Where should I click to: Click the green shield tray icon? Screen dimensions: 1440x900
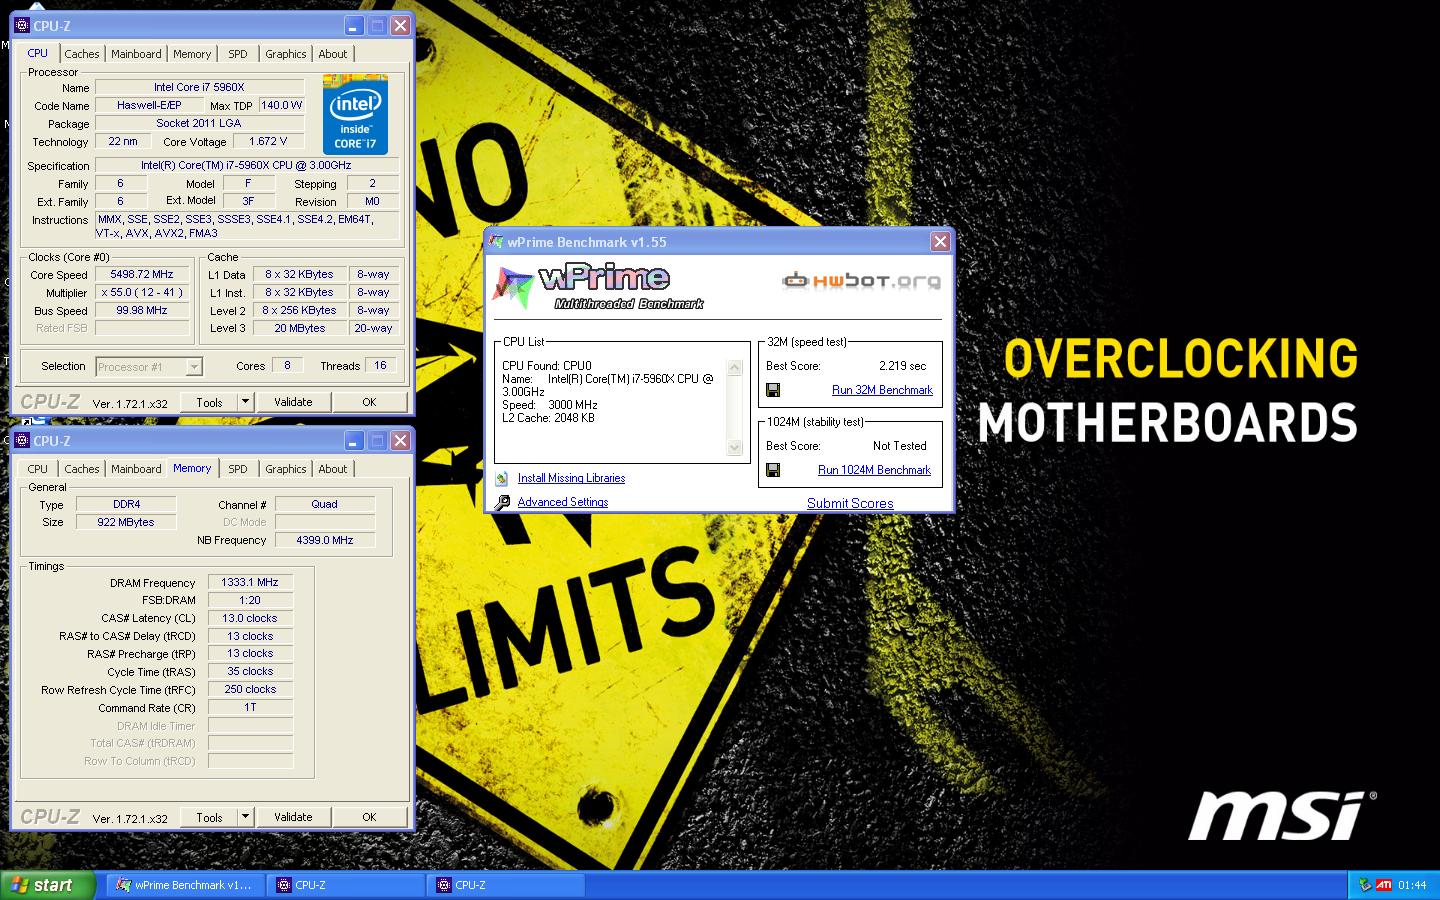(1365, 885)
